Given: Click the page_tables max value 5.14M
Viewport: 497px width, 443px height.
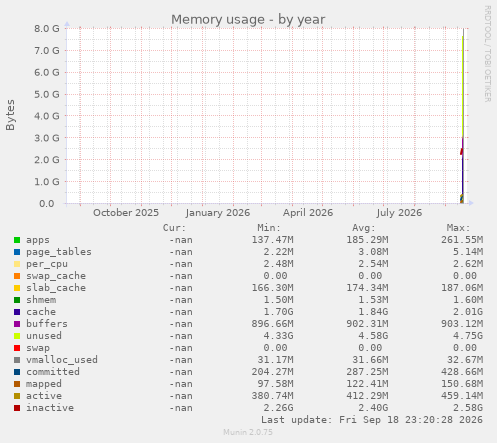Looking at the screenshot, I should click(x=468, y=252).
